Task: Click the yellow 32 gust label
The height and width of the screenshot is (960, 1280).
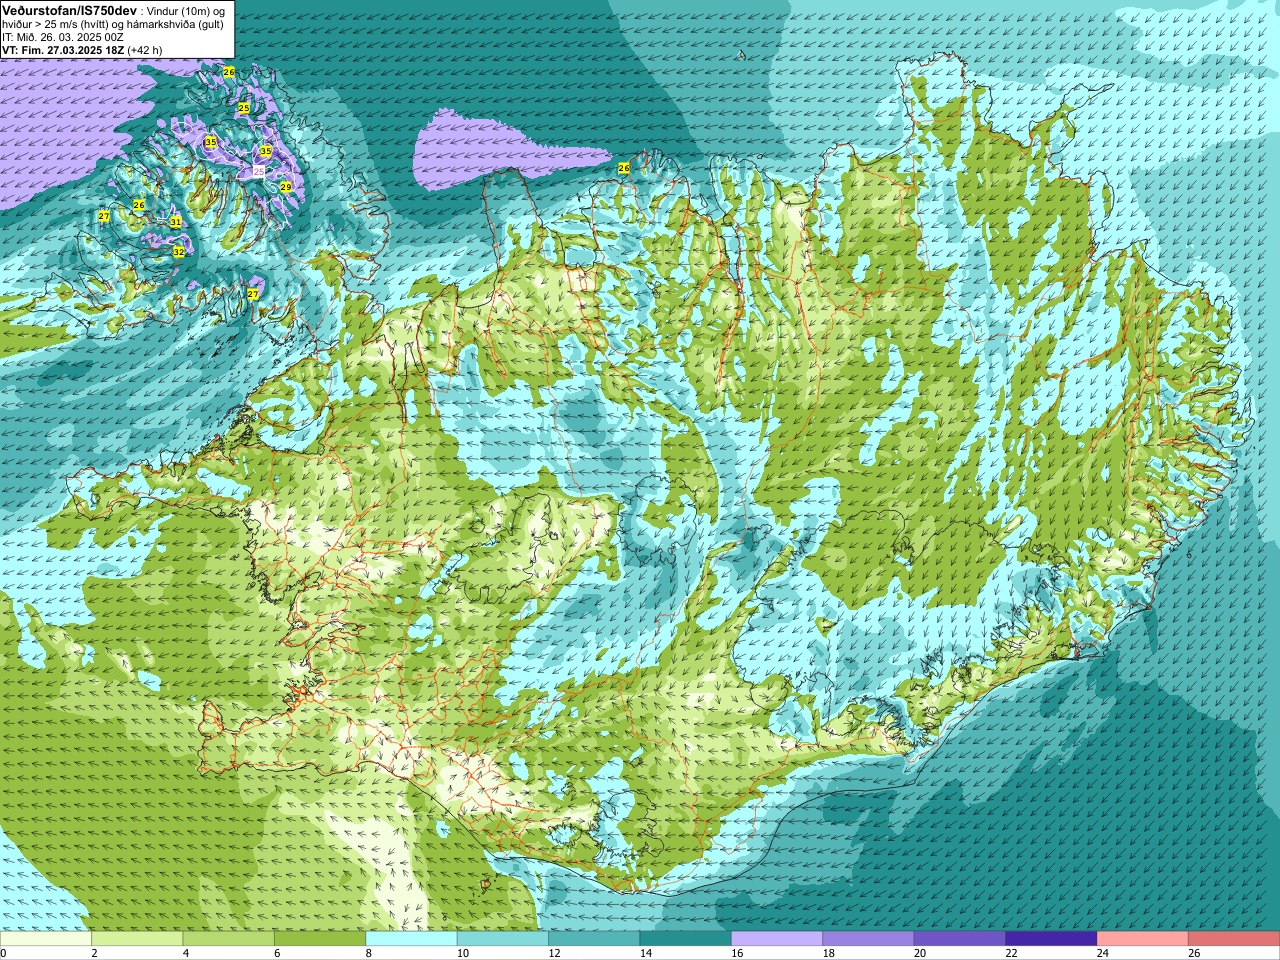Action: click(179, 252)
